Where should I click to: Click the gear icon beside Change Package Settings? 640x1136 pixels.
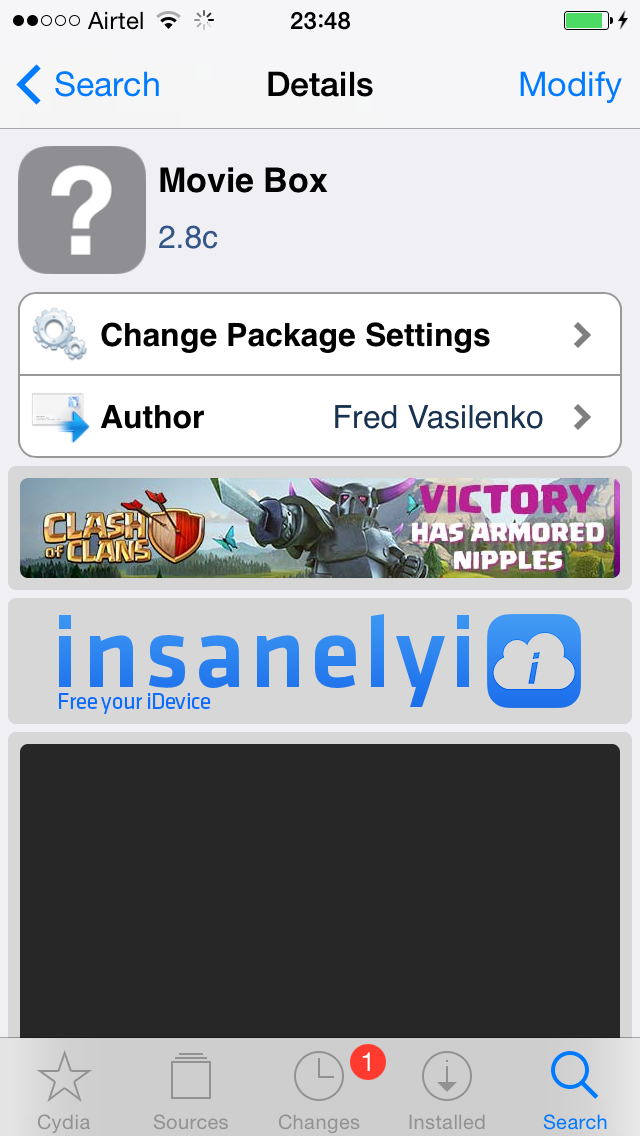59,335
